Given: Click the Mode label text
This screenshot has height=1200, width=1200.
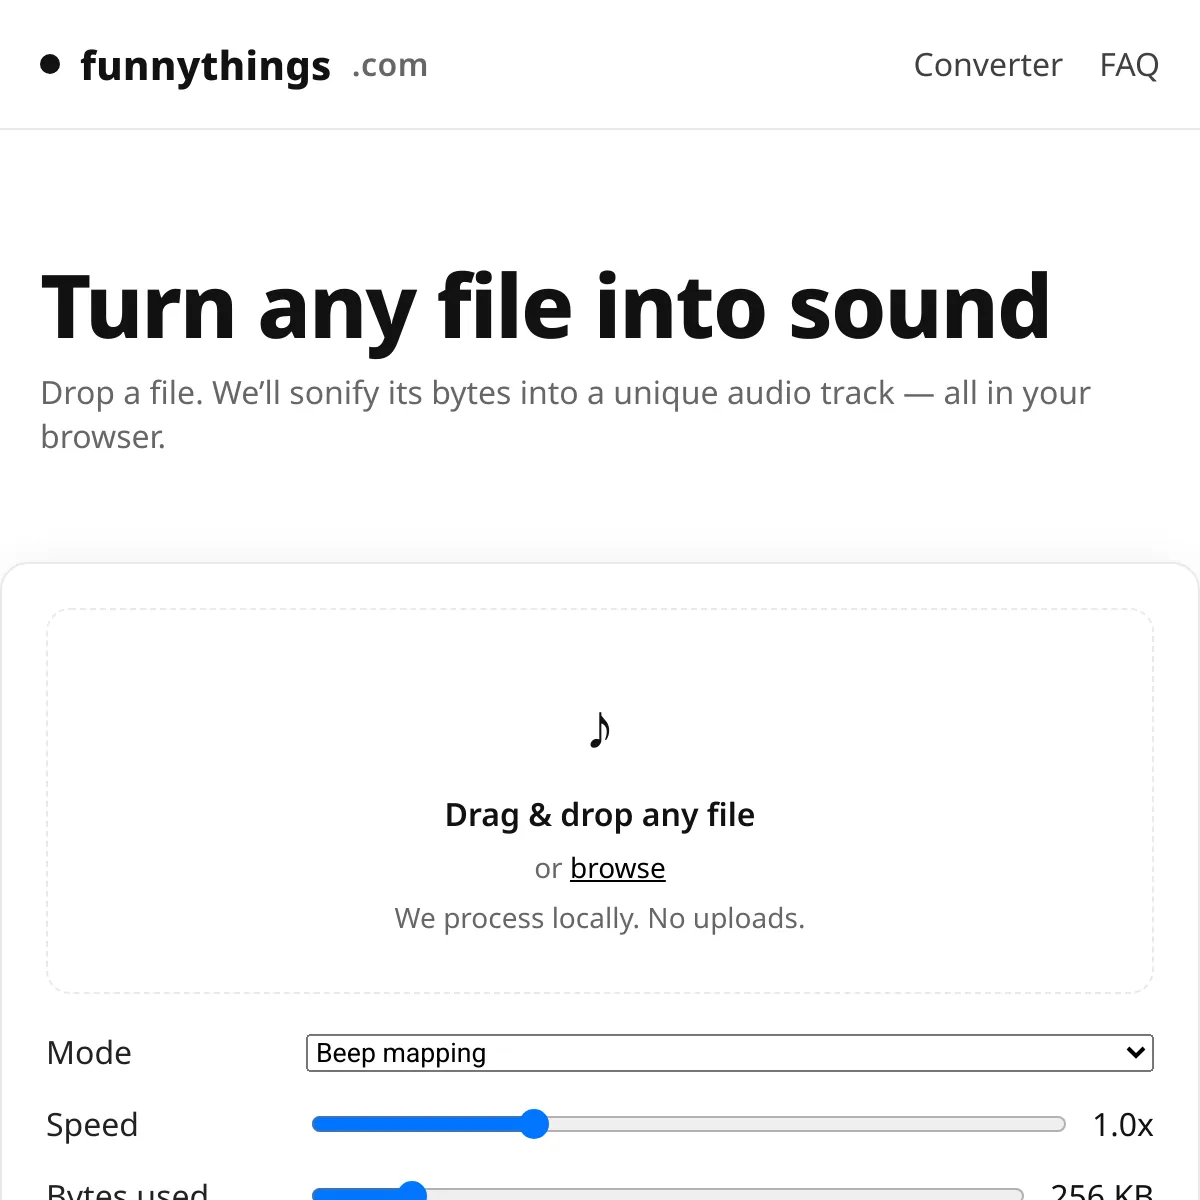Looking at the screenshot, I should [x=88, y=1052].
